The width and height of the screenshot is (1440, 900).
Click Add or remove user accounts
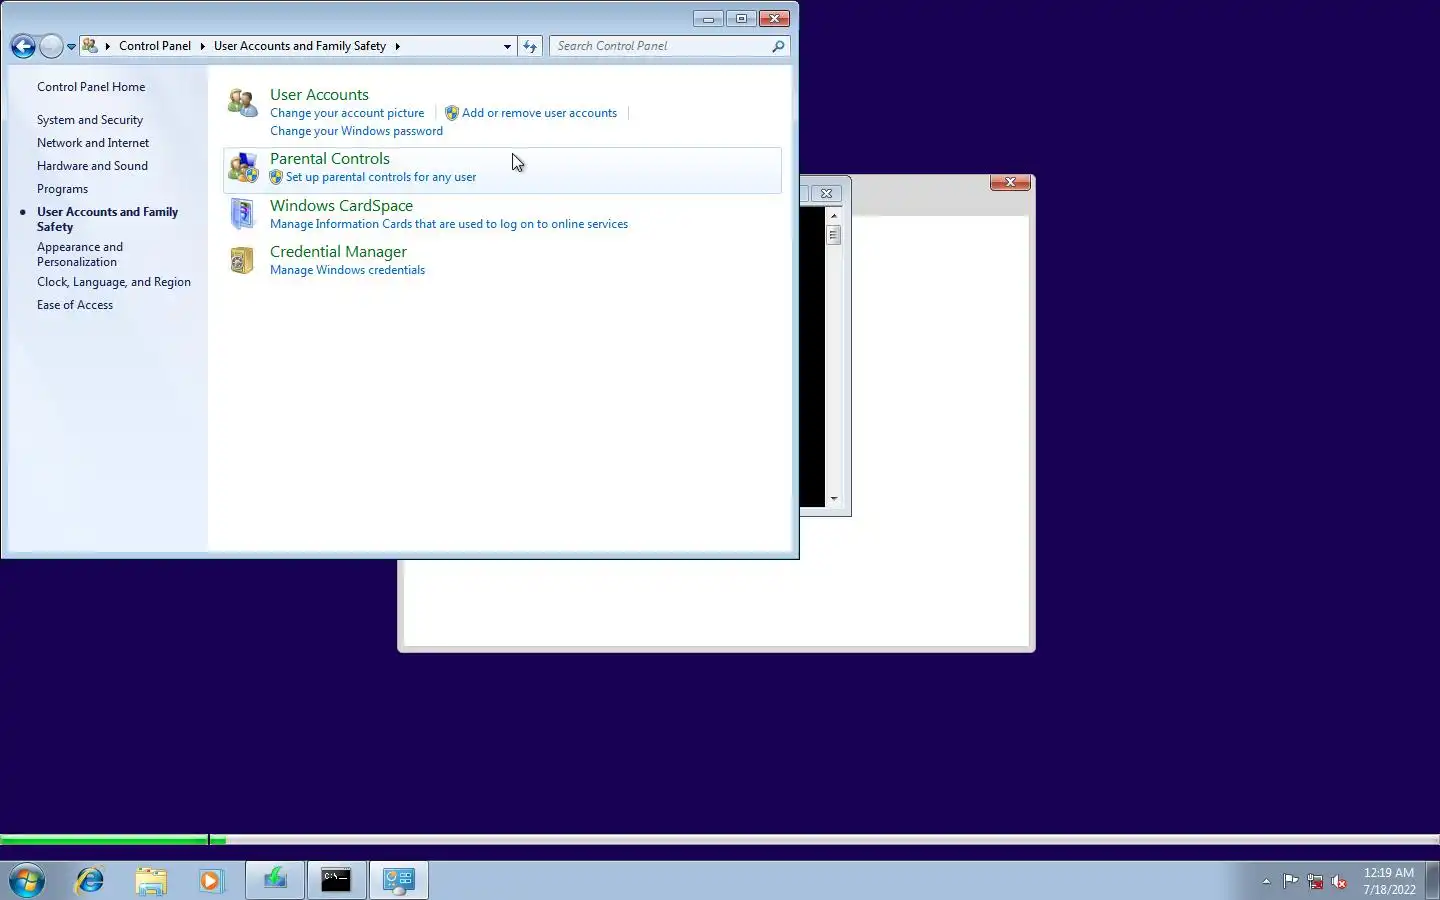[x=539, y=113]
